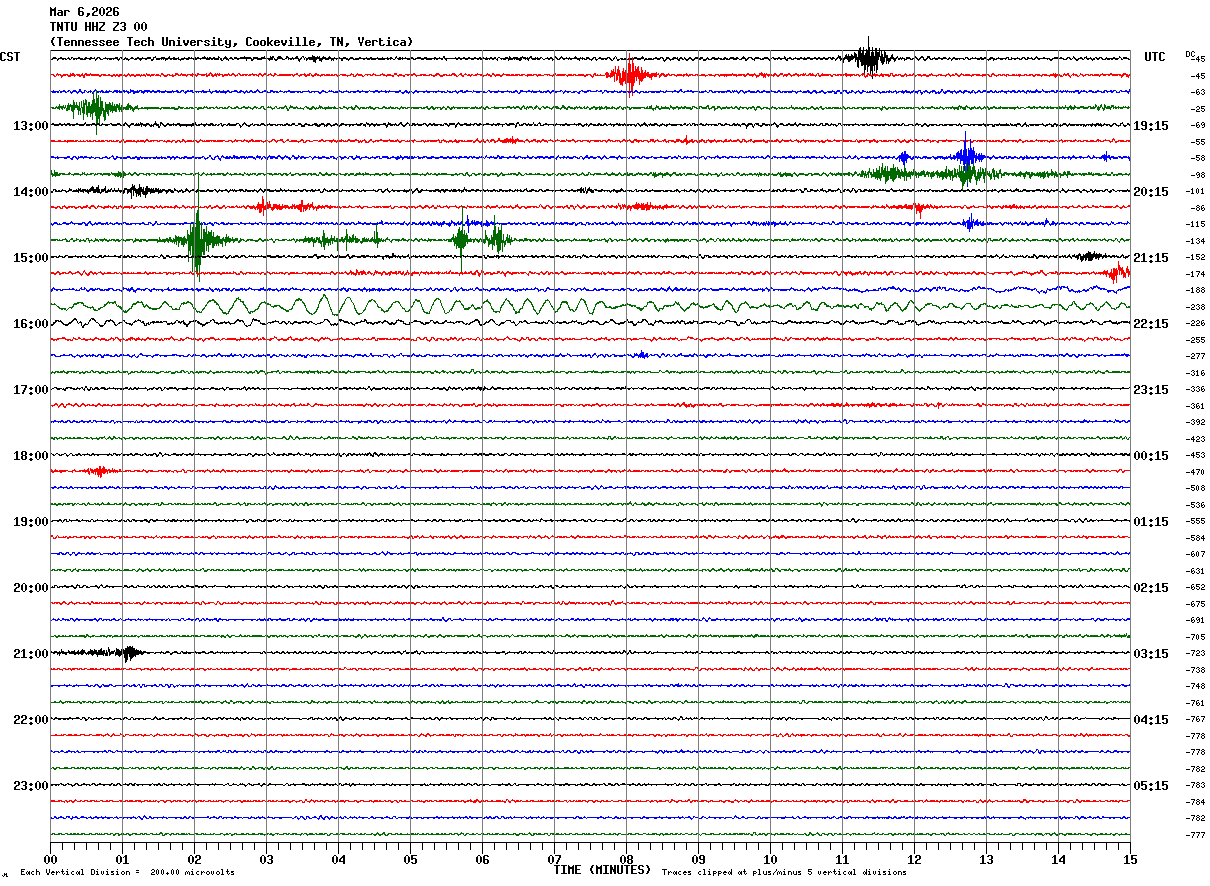Select the 'Mar 6,2026' date header
This screenshot has width=1210, height=886.
84,12
